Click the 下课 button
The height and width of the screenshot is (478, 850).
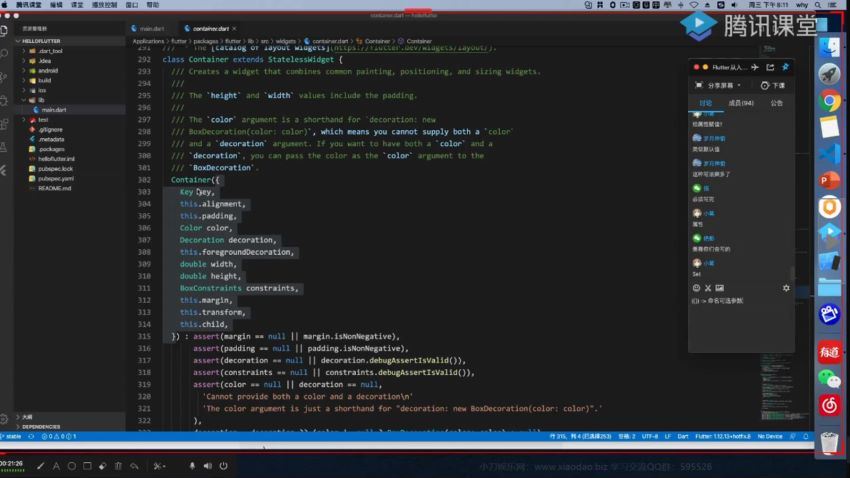pos(773,85)
